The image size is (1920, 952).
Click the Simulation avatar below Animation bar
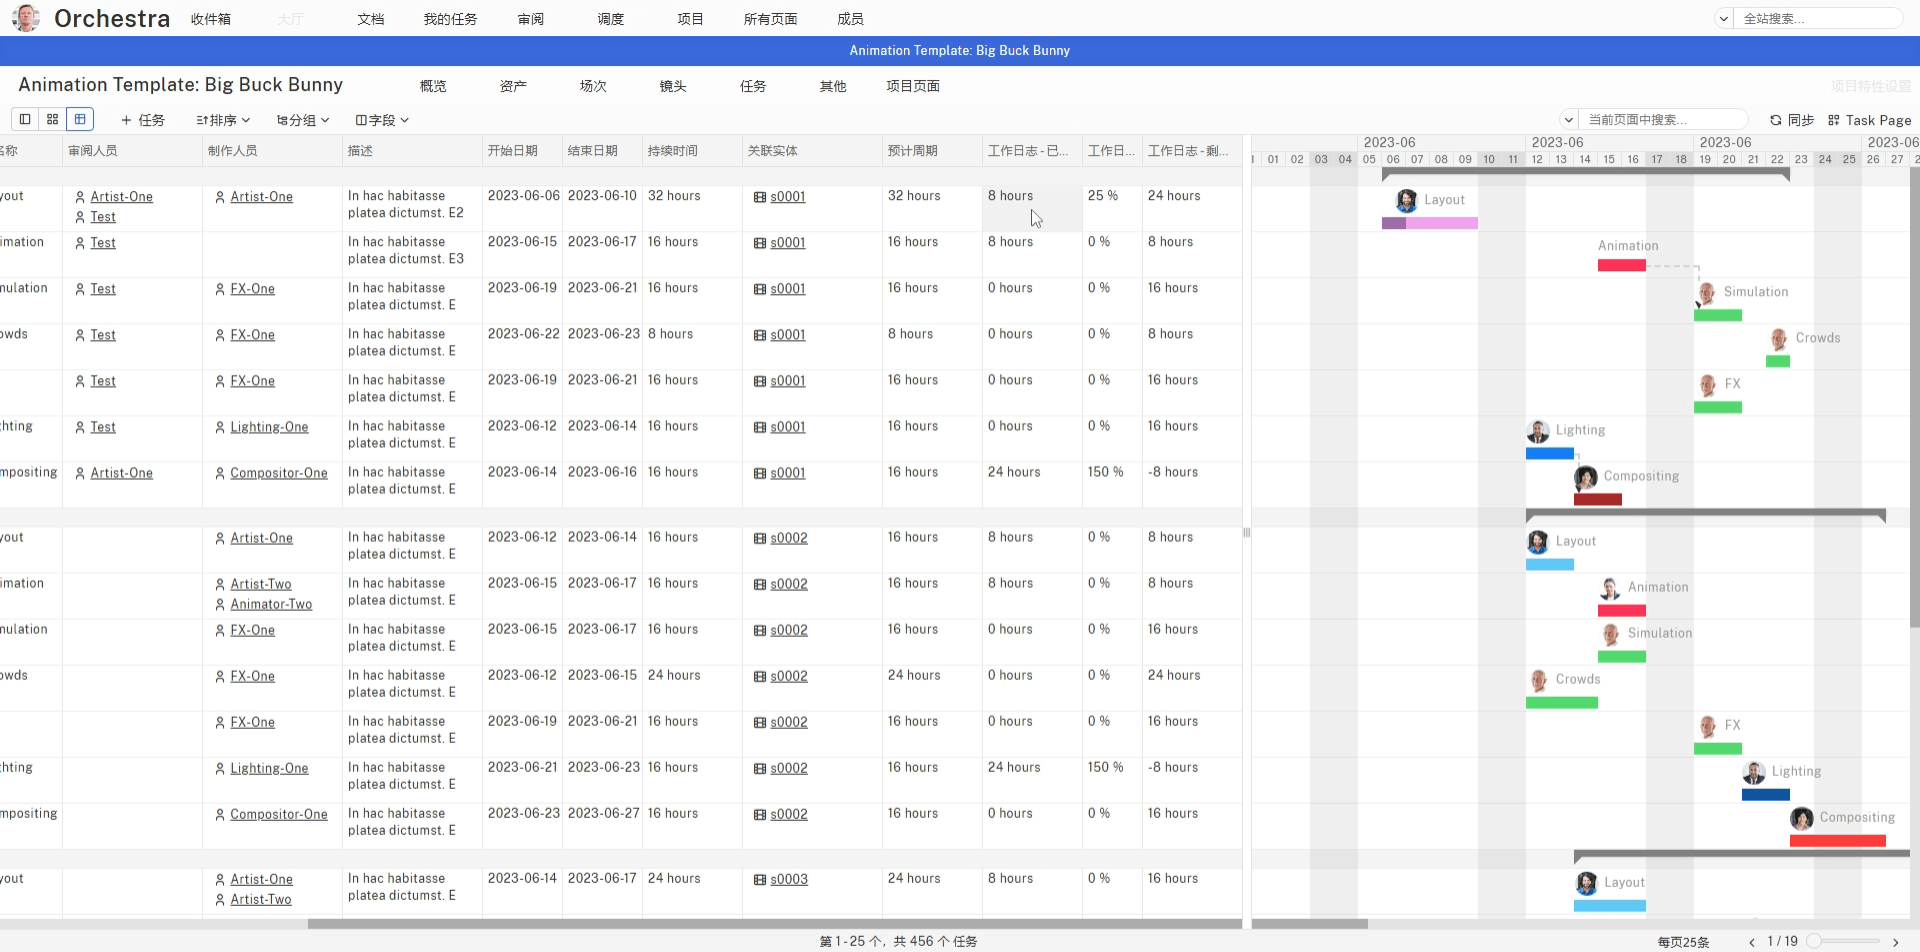(x=1707, y=293)
